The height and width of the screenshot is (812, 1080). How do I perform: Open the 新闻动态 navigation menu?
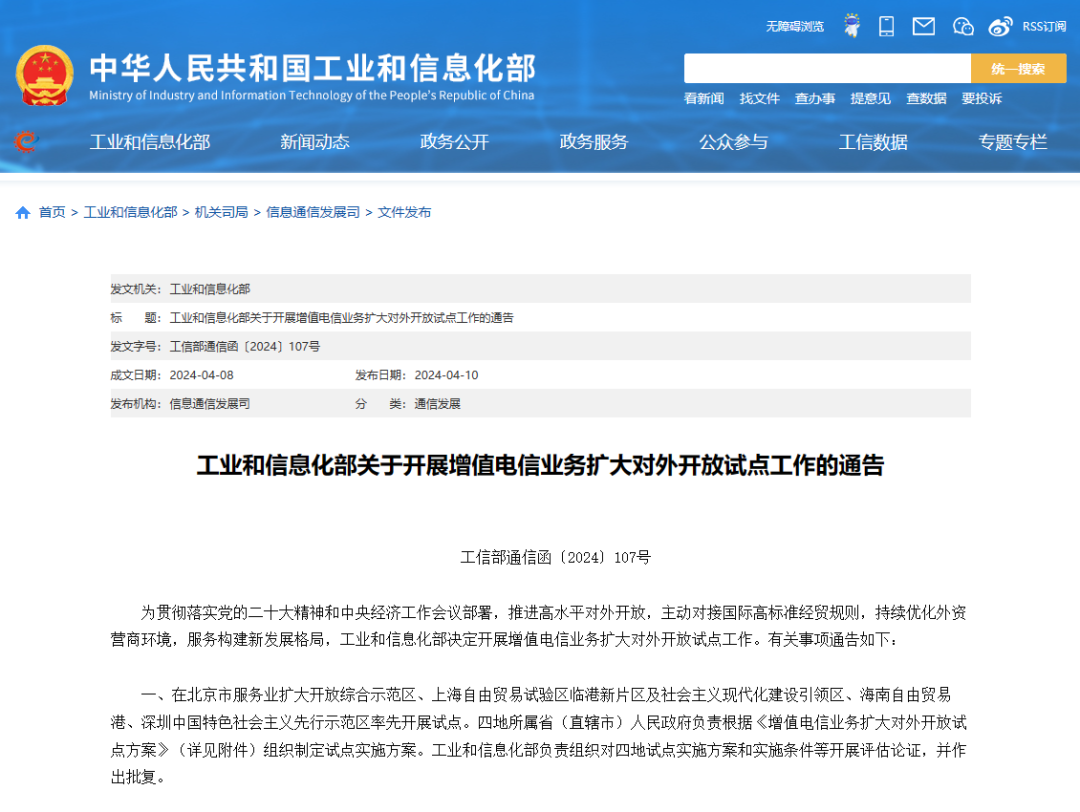click(x=315, y=142)
